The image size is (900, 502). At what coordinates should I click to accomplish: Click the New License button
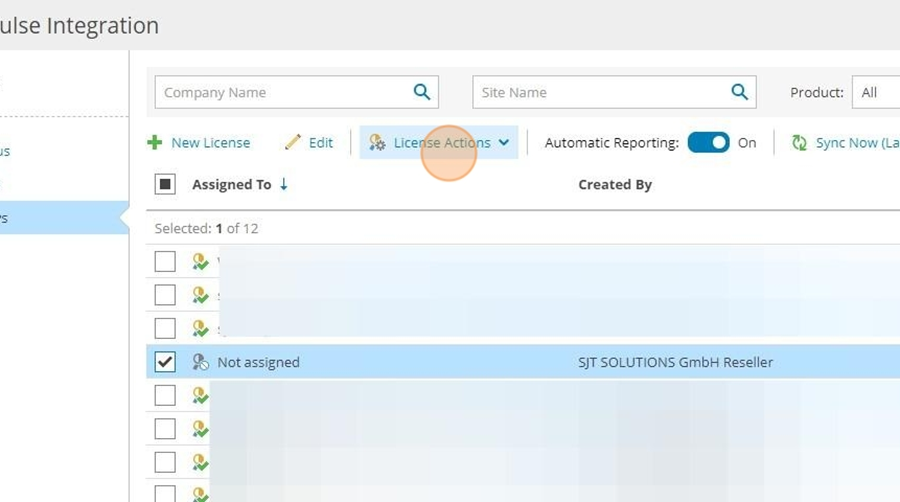pos(199,142)
